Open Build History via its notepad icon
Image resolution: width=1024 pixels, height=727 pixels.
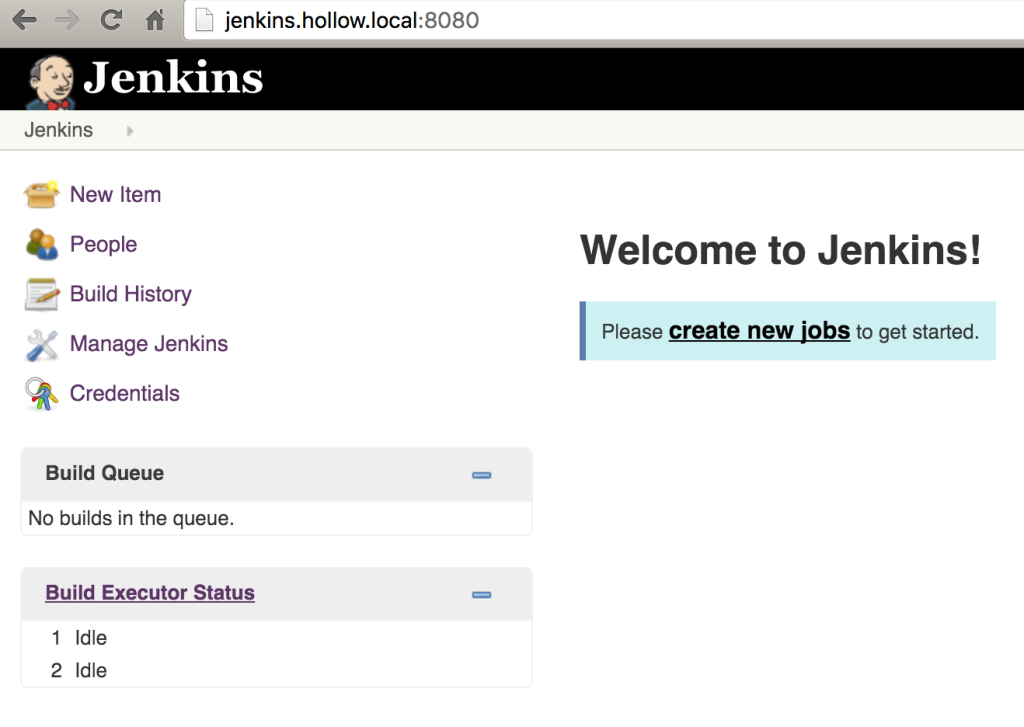point(43,294)
